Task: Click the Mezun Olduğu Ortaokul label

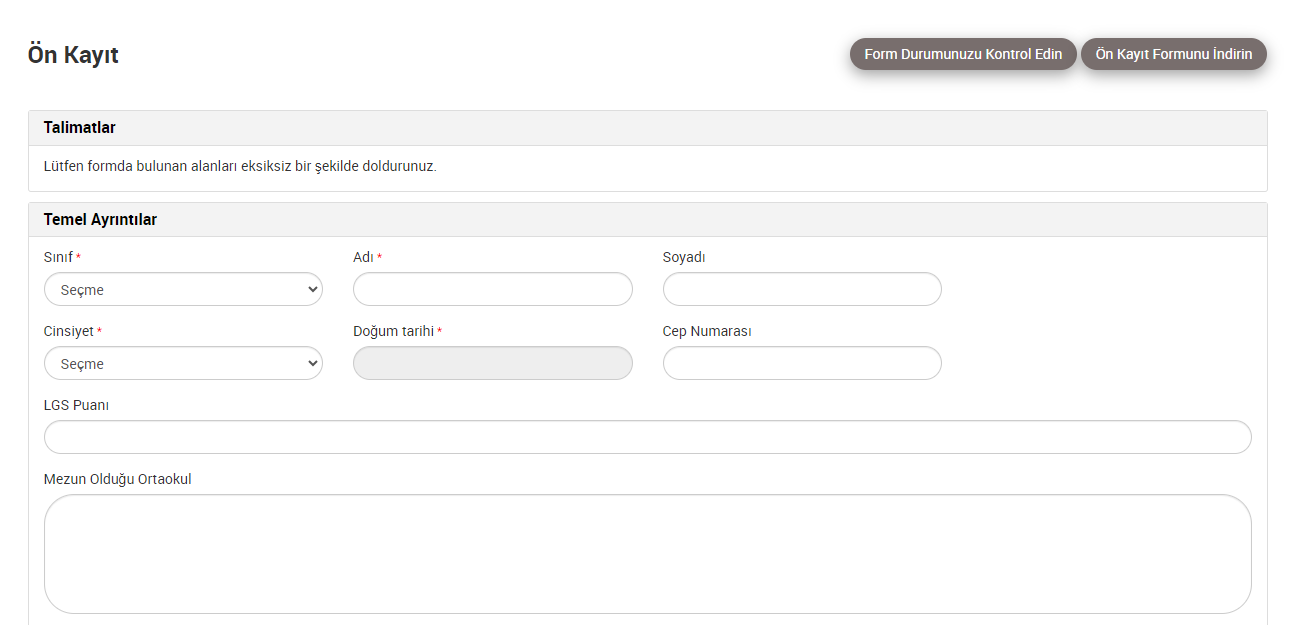Action: pos(117,479)
